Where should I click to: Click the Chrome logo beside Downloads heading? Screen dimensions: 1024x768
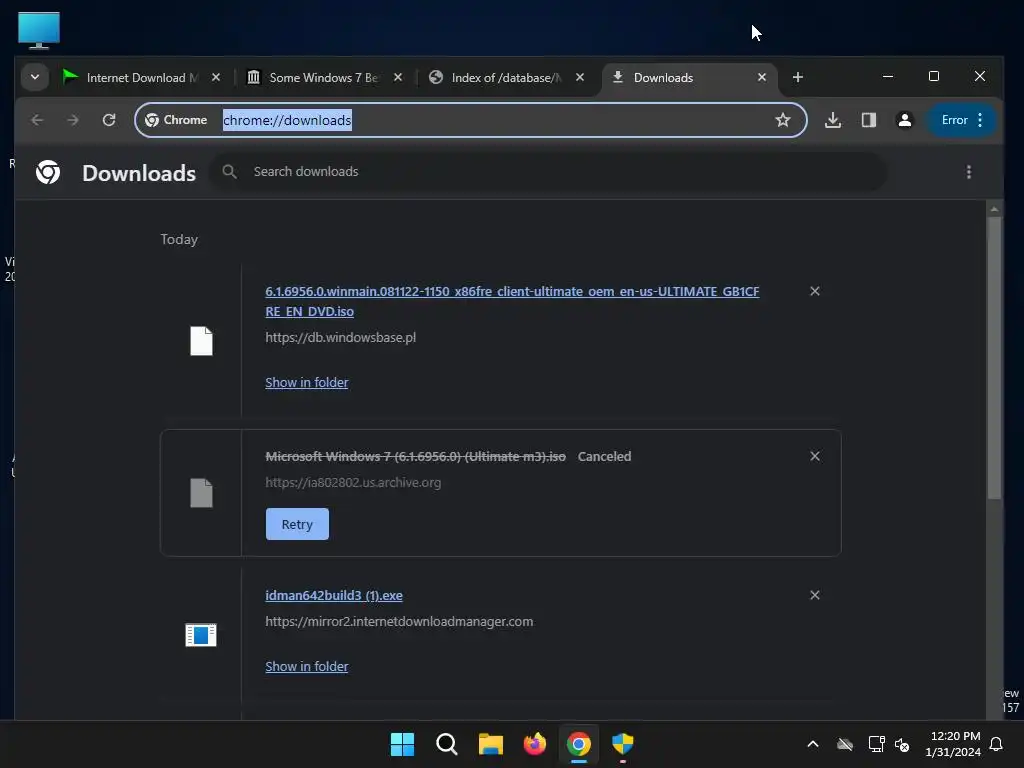[48, 172]
